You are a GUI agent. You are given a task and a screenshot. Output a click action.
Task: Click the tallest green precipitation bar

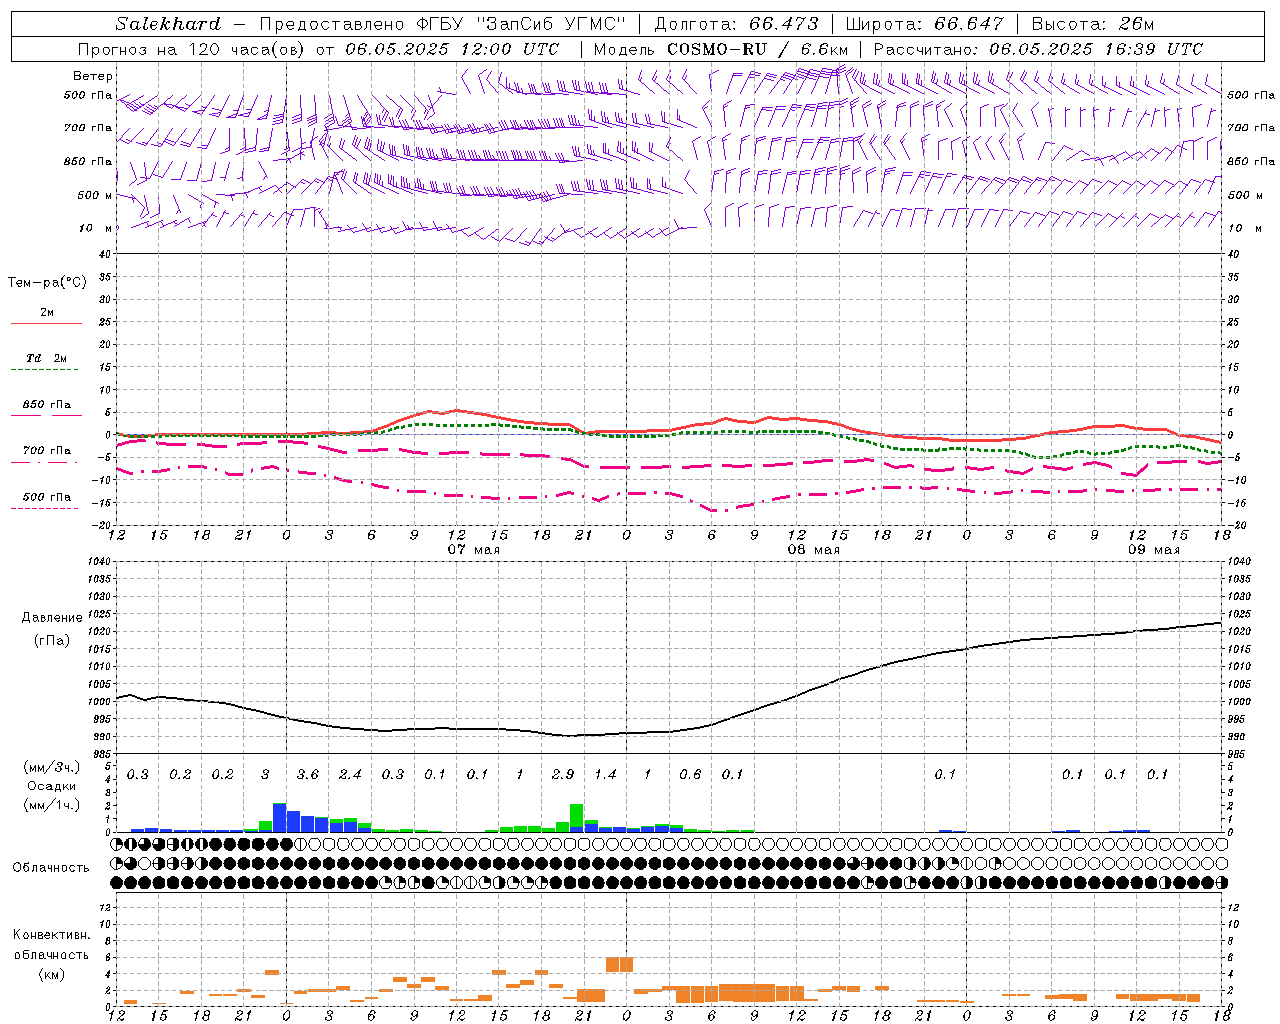coord(577,816)
